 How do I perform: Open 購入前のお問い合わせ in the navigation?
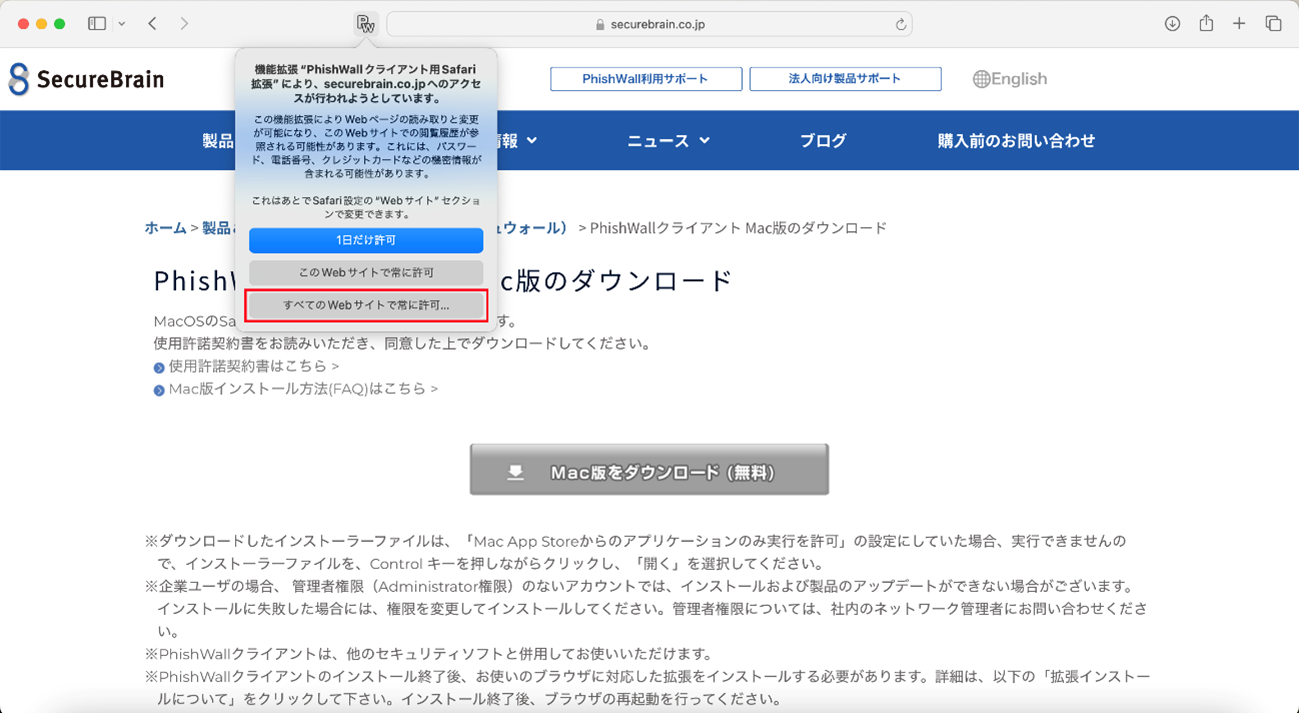[x=1016, y=141]
